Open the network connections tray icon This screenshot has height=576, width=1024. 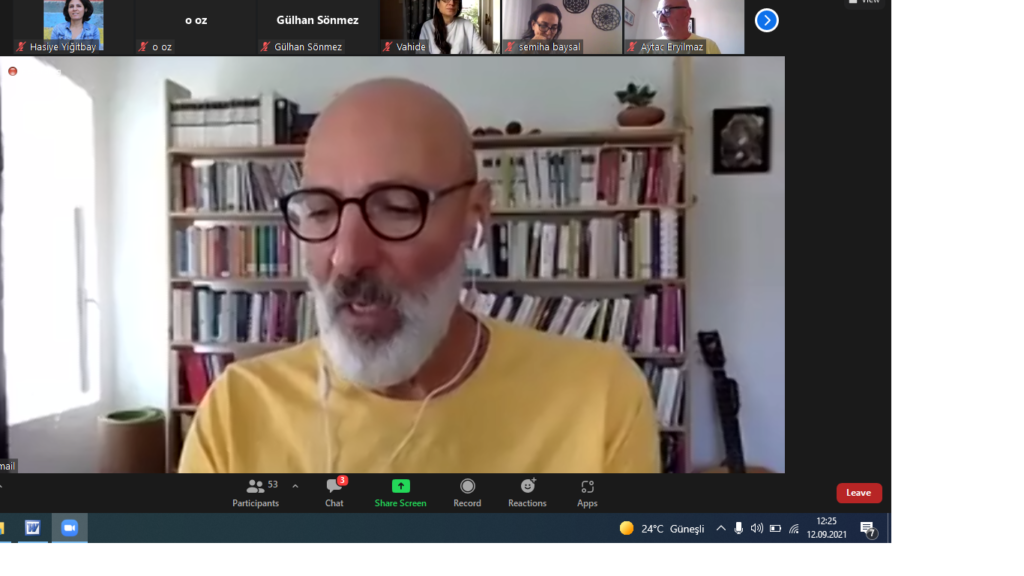(x=794, y=528)
